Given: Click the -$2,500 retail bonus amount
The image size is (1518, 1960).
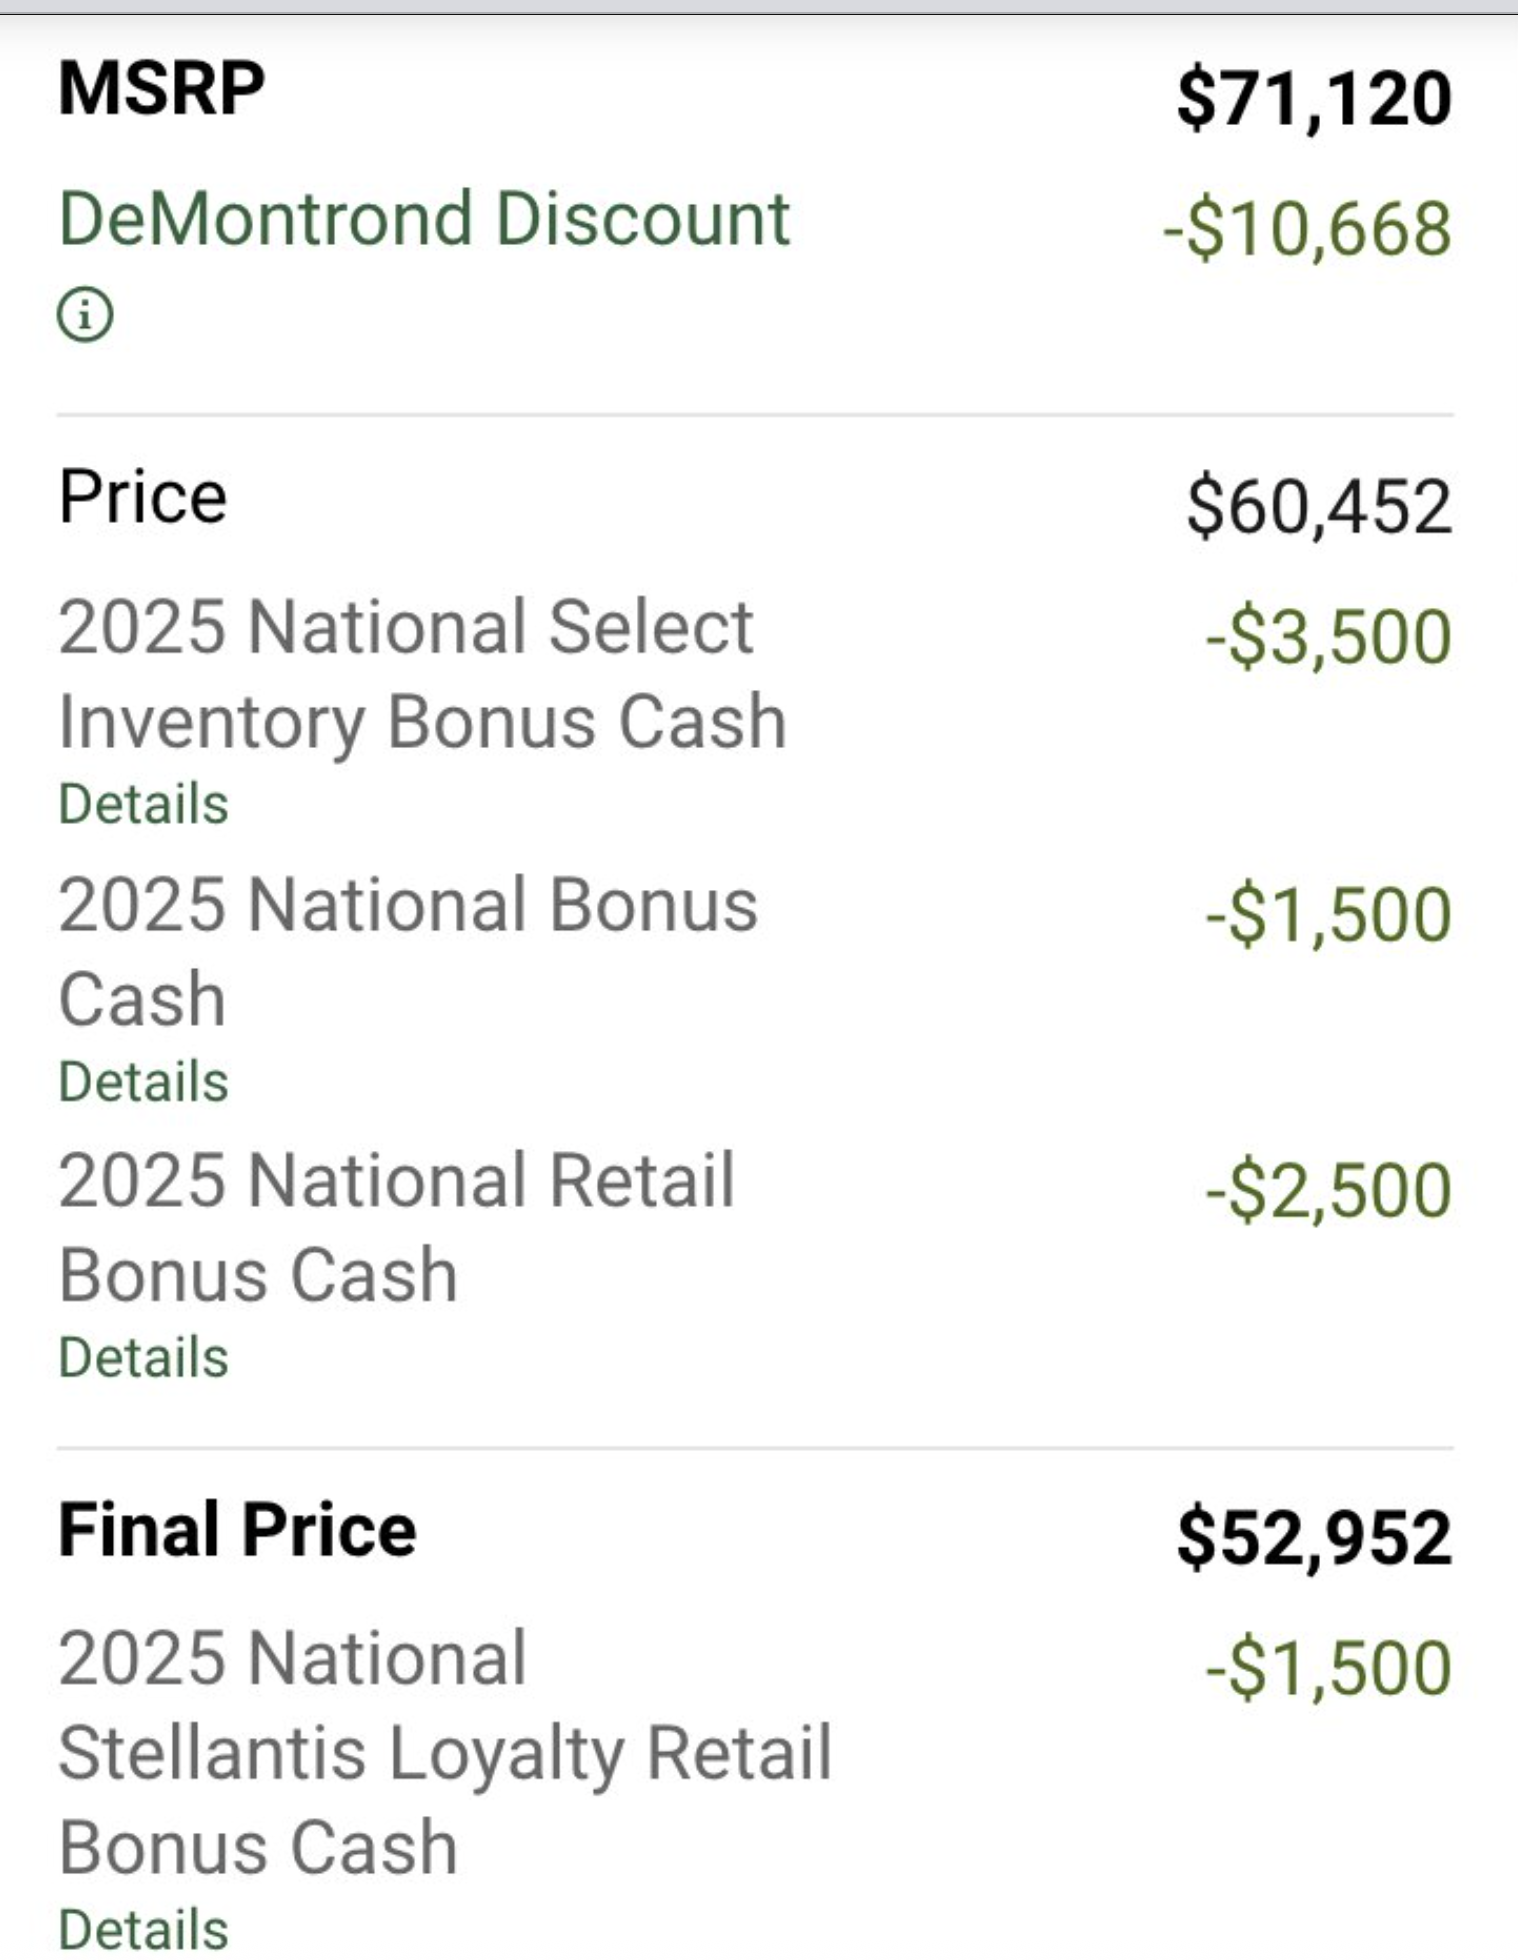Looking at the screenshot, I should [x=1328, y=1191].
